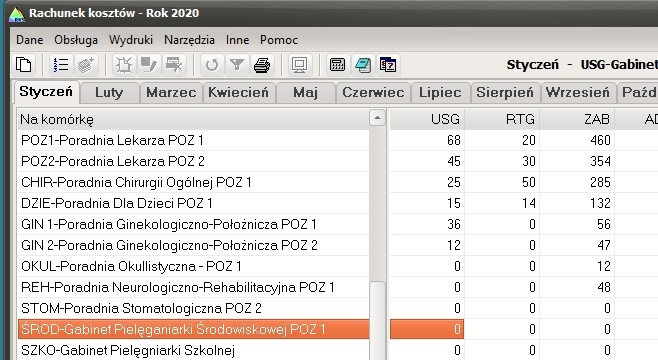Click ZAB value 48 in REH row

[x=604, y=287]
